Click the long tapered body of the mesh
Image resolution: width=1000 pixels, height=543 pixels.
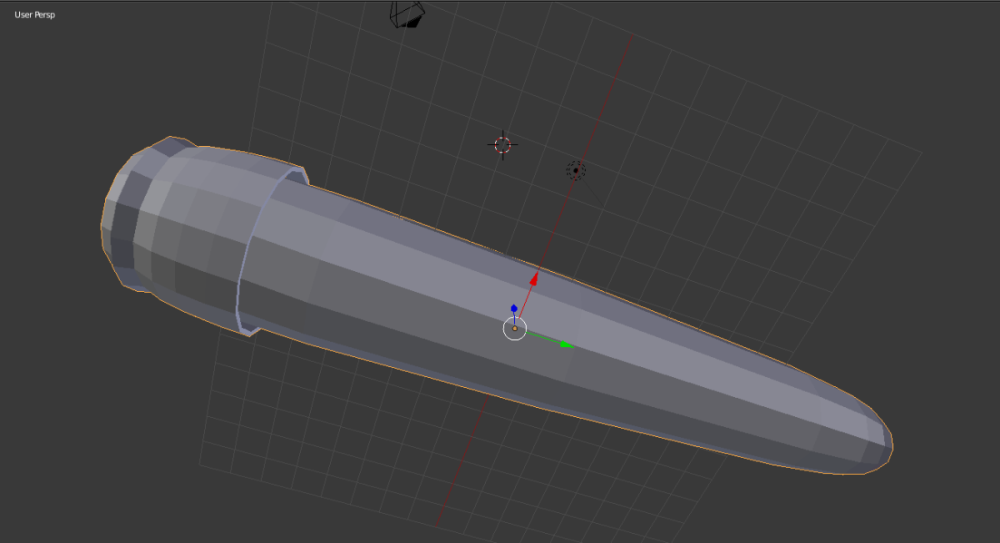click(x=650, y=350)
